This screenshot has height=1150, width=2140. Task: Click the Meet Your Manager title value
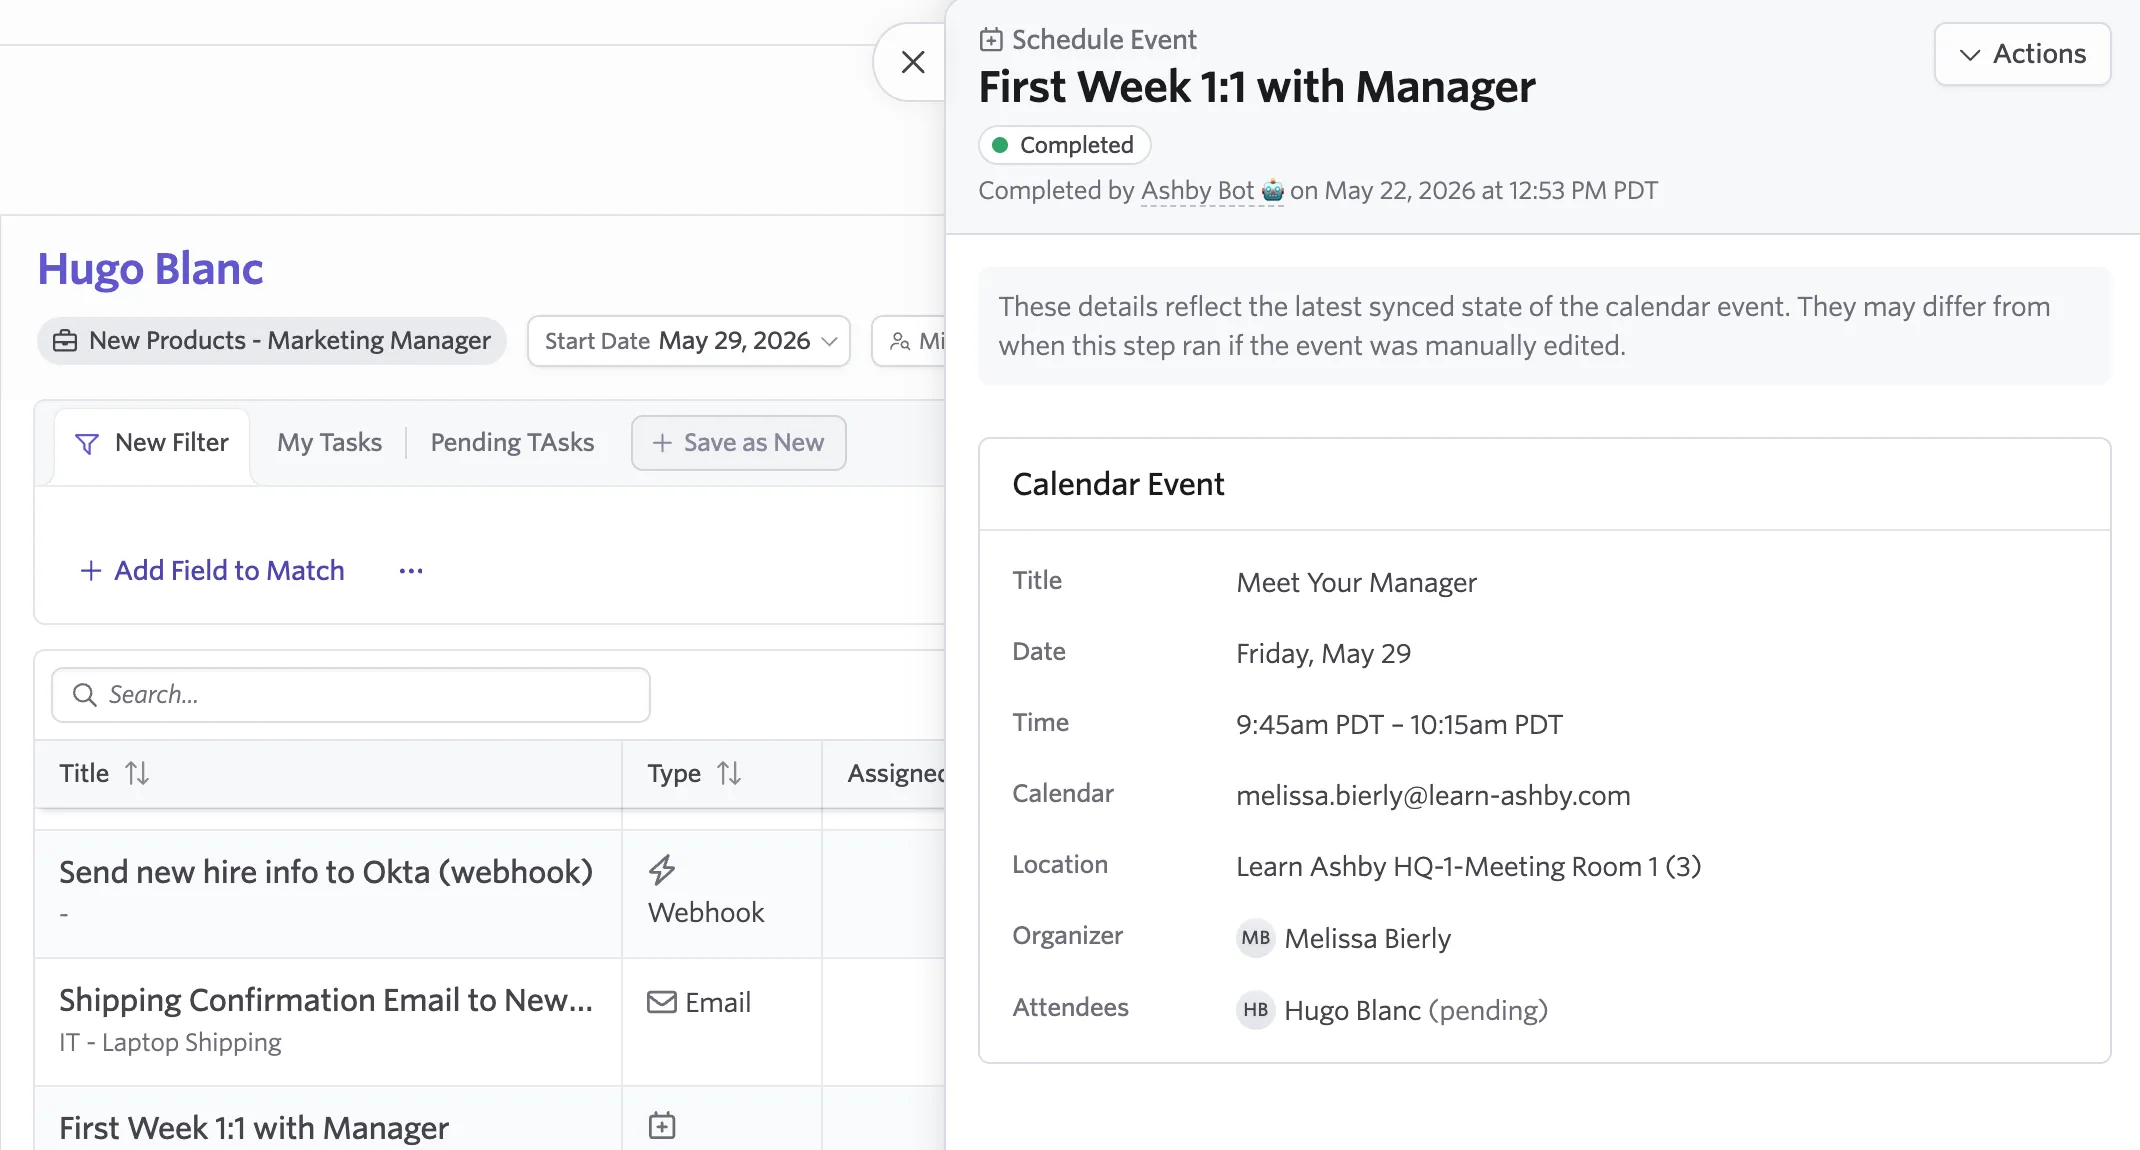click(1356, 583)
